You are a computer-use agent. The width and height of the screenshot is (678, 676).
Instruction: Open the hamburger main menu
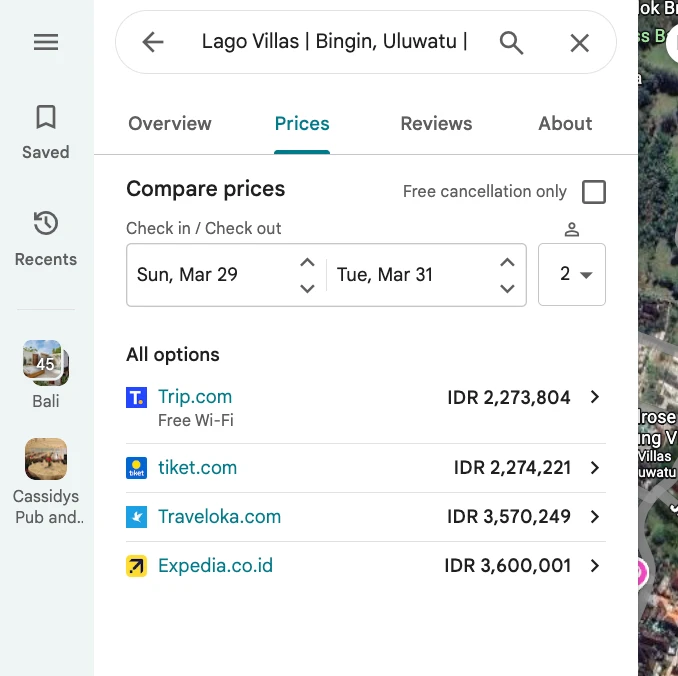46,42
